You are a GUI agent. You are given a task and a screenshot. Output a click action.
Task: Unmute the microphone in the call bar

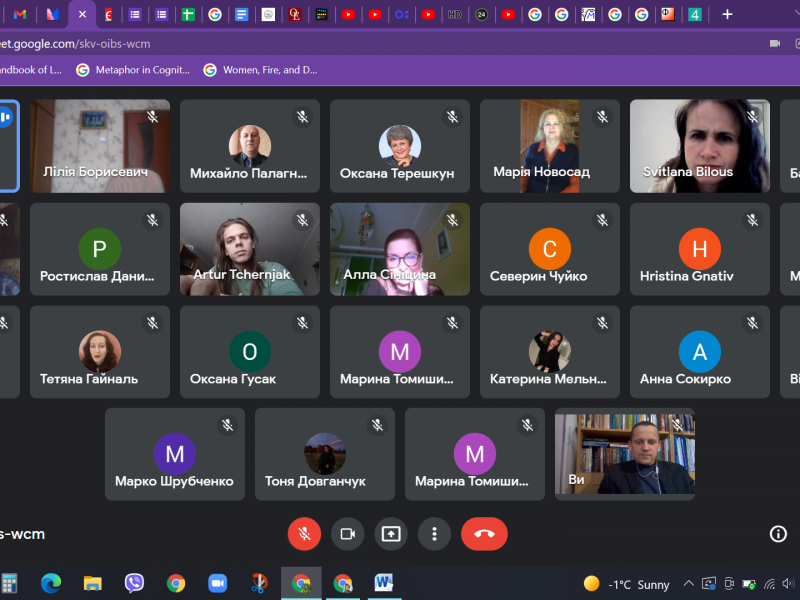coord(304,534)
